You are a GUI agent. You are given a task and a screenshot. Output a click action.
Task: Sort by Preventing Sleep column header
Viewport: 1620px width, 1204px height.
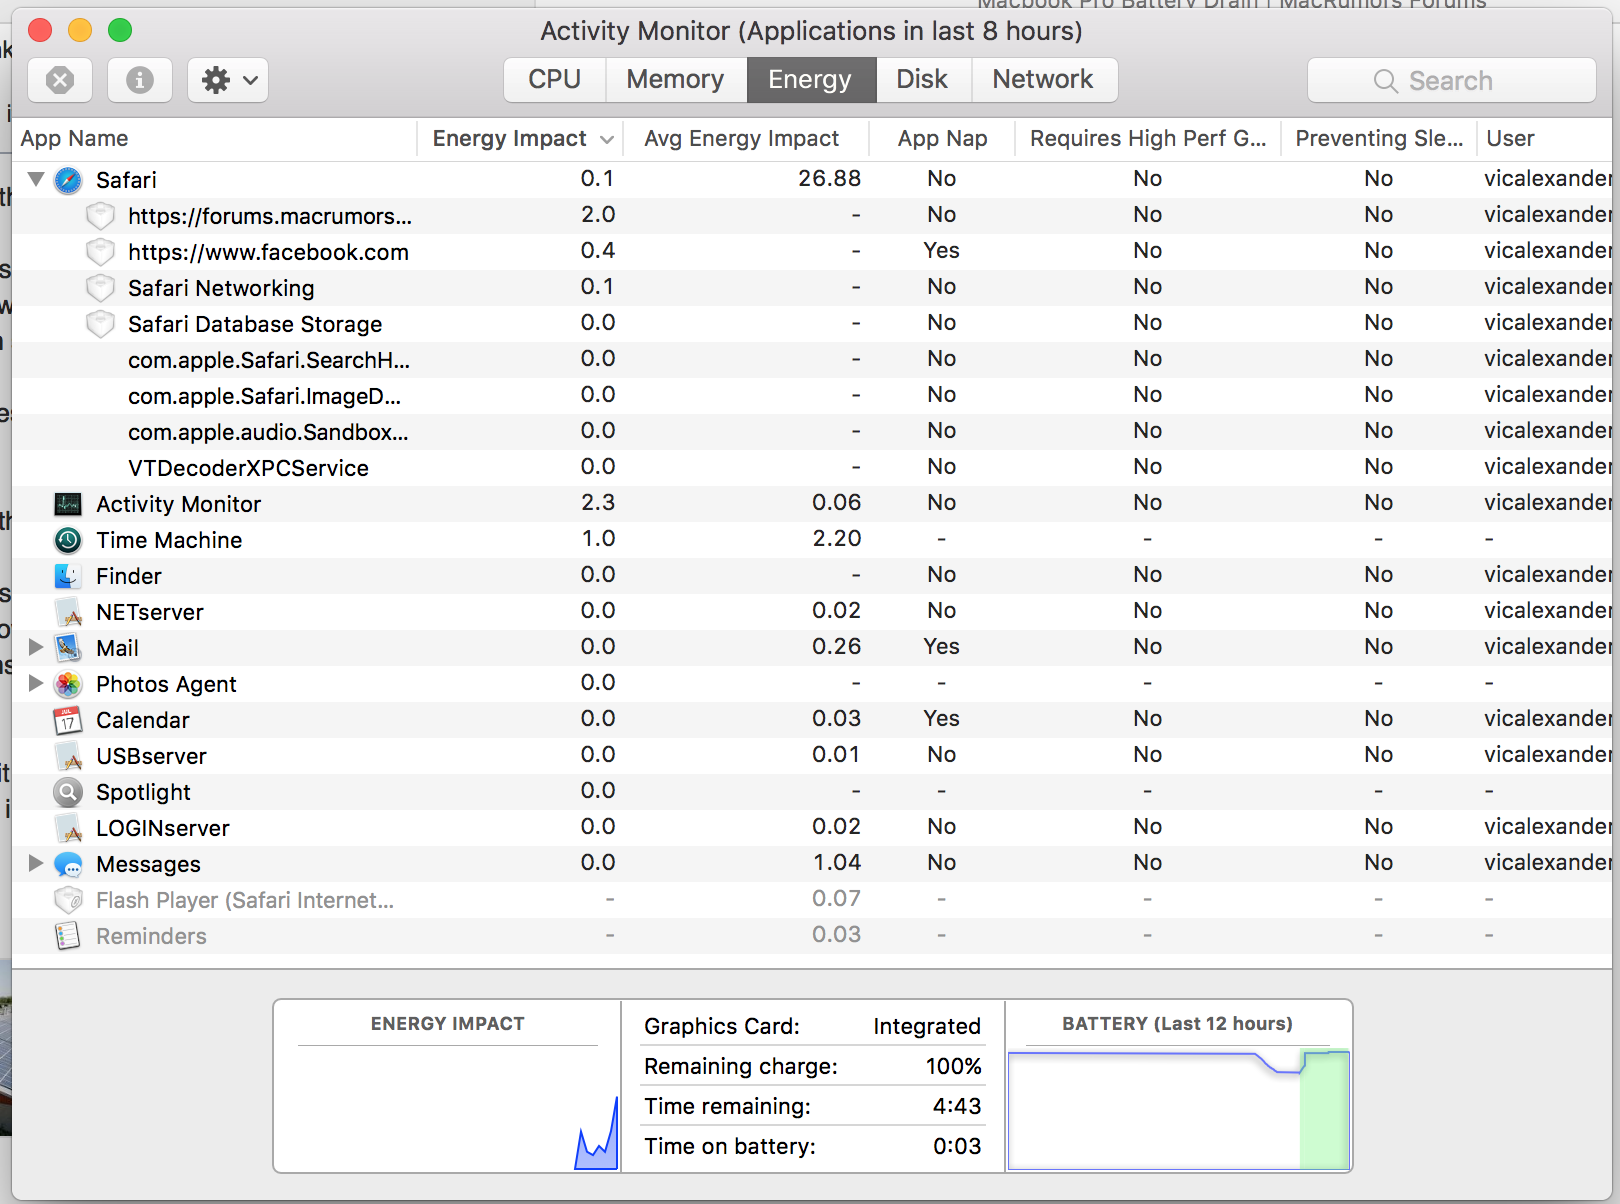(1379, 139)
